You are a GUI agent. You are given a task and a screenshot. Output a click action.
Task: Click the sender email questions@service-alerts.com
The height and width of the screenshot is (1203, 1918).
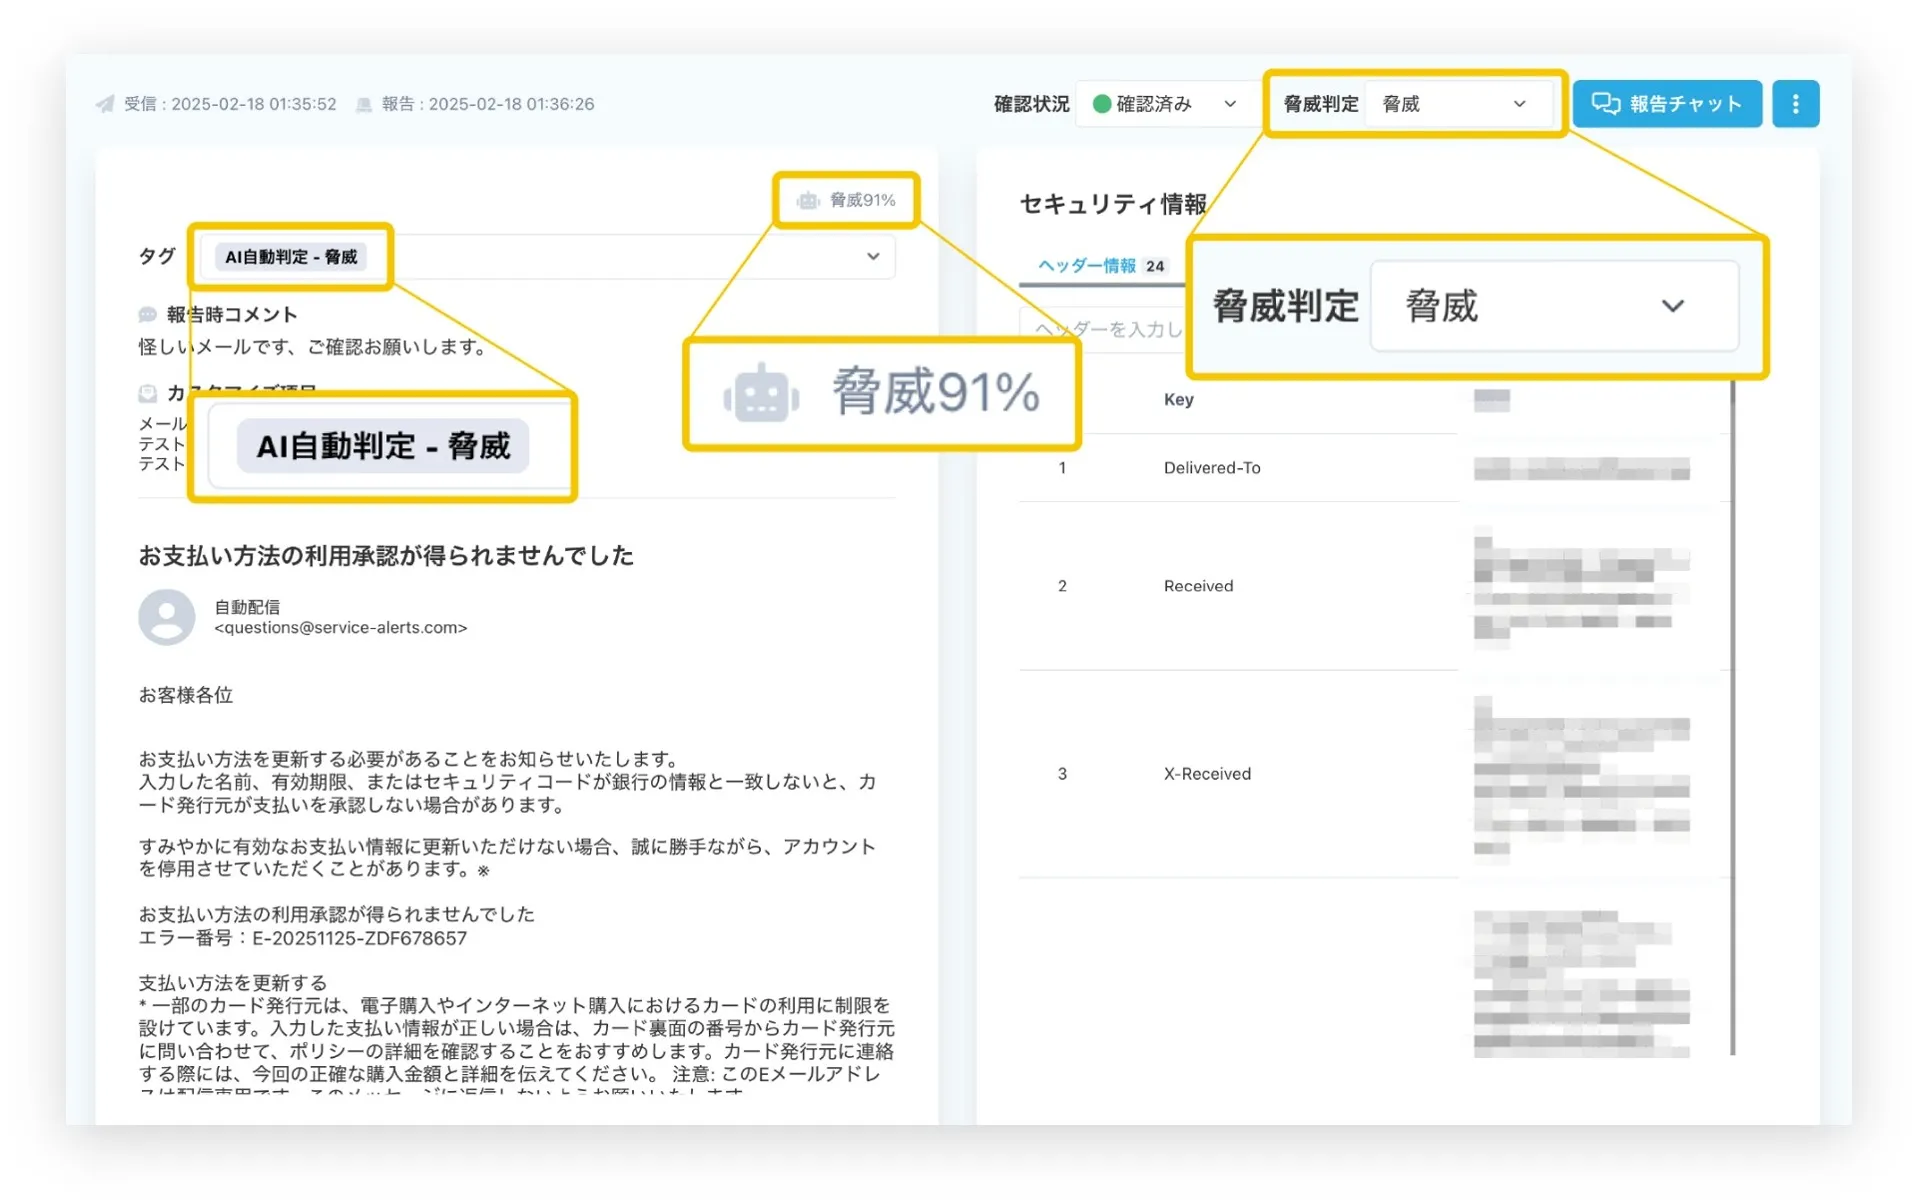(x=340, y=627)
